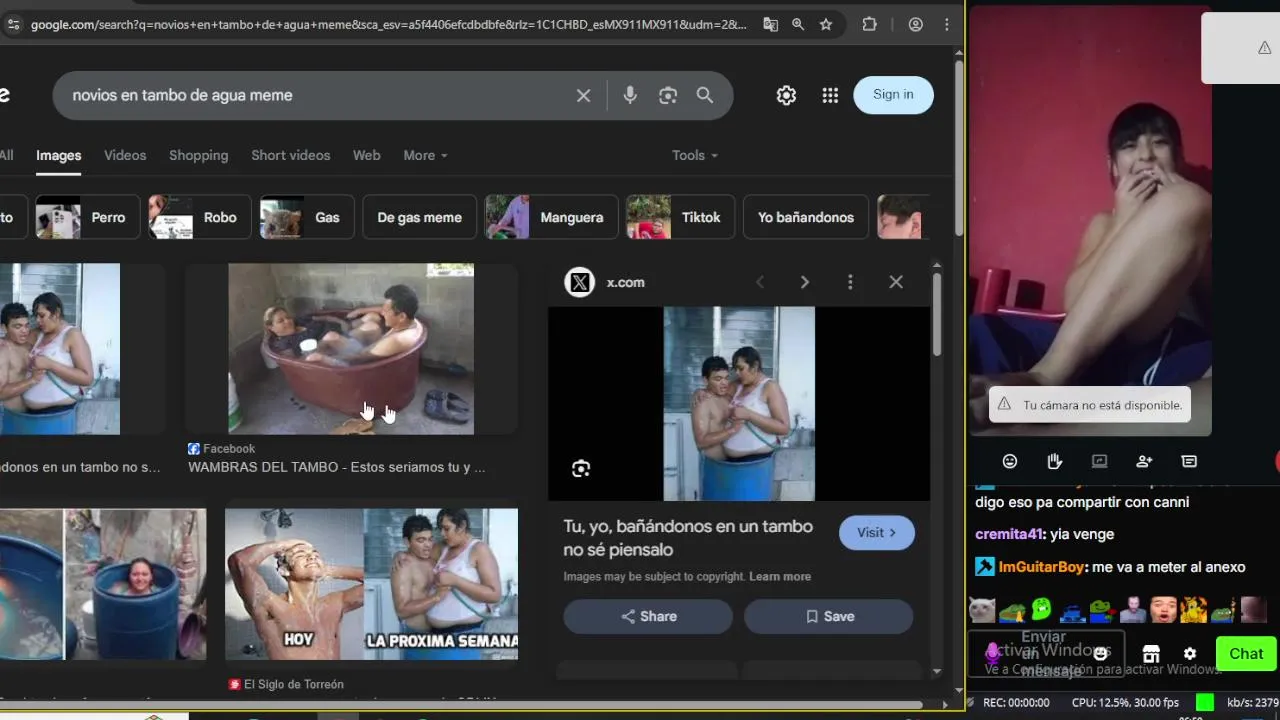The width and height of the screenshot is (1280, 720).
Task: Open Chrome's three-dot menu
Action: 946,25
